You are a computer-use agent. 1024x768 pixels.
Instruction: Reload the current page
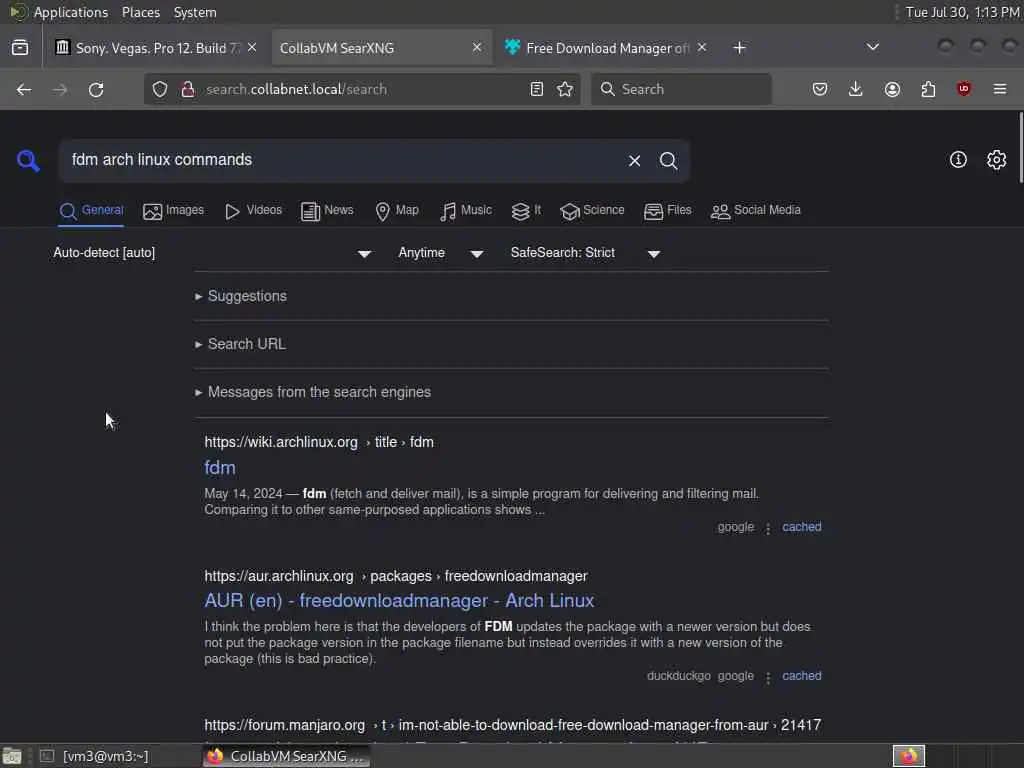96,89
